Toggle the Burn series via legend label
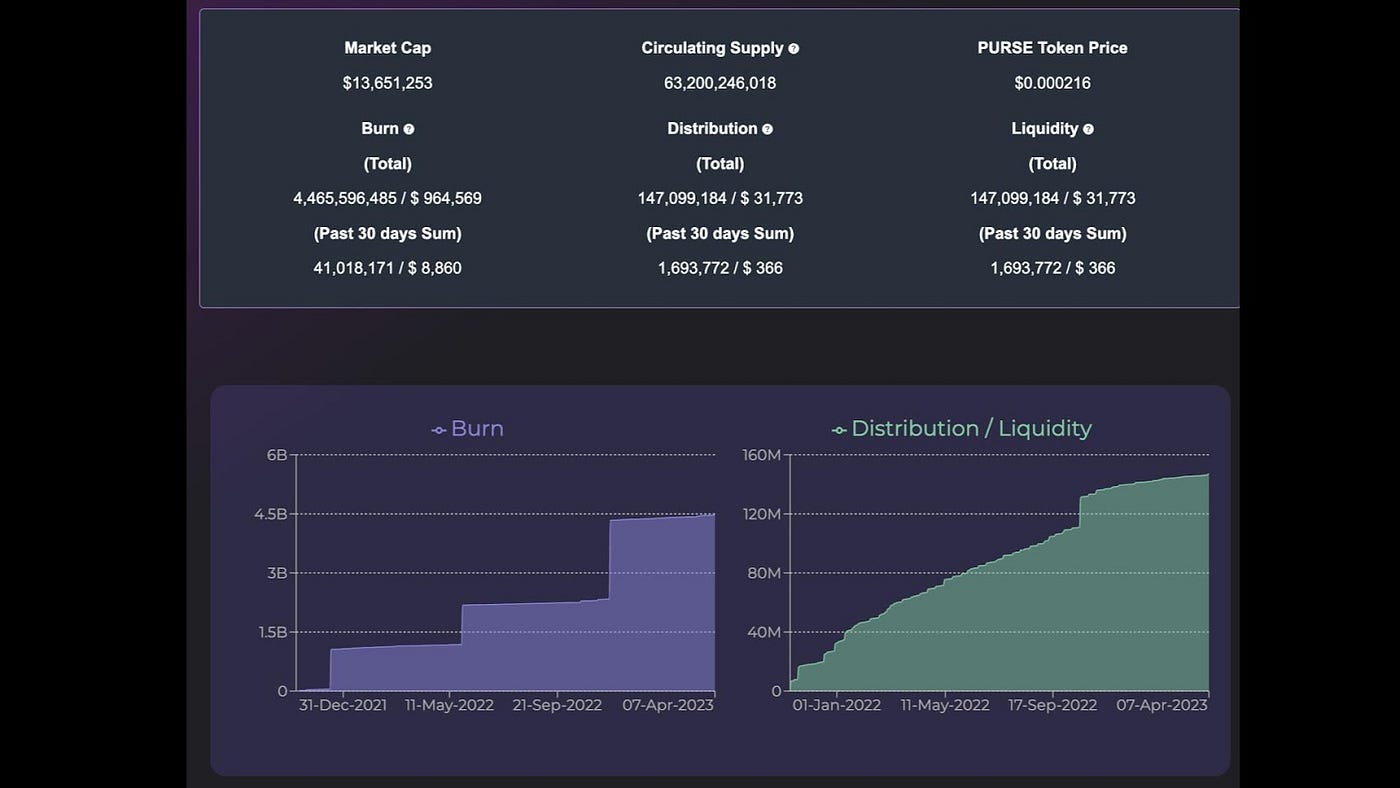Viewport: 1400px width, 788px height. coord(477,429)
